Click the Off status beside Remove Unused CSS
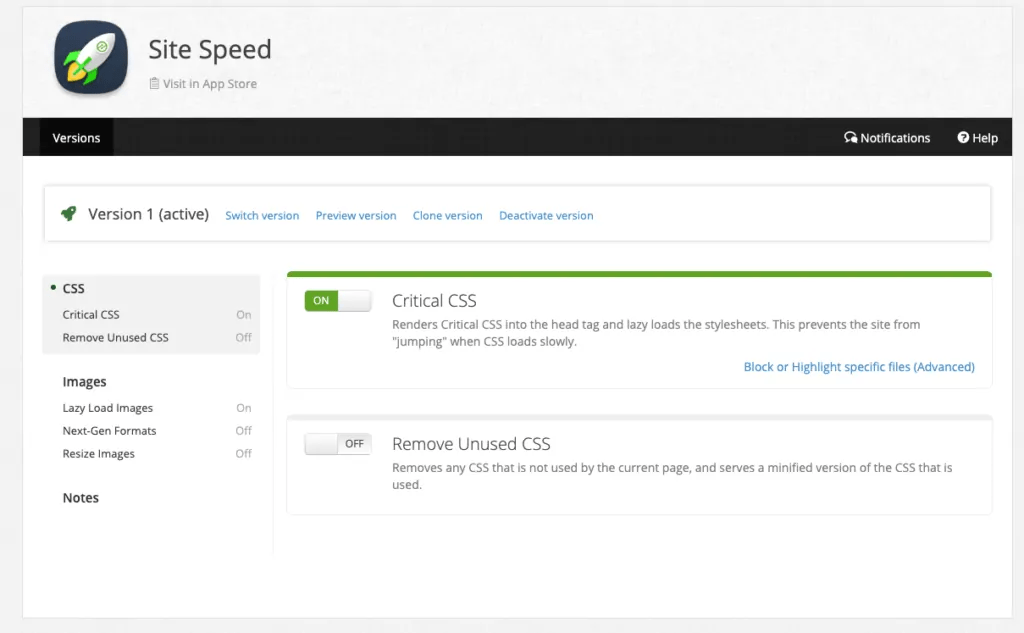The width and height of the screenshot is (1024, 633). pyautogui.click(x=244, y=337)
